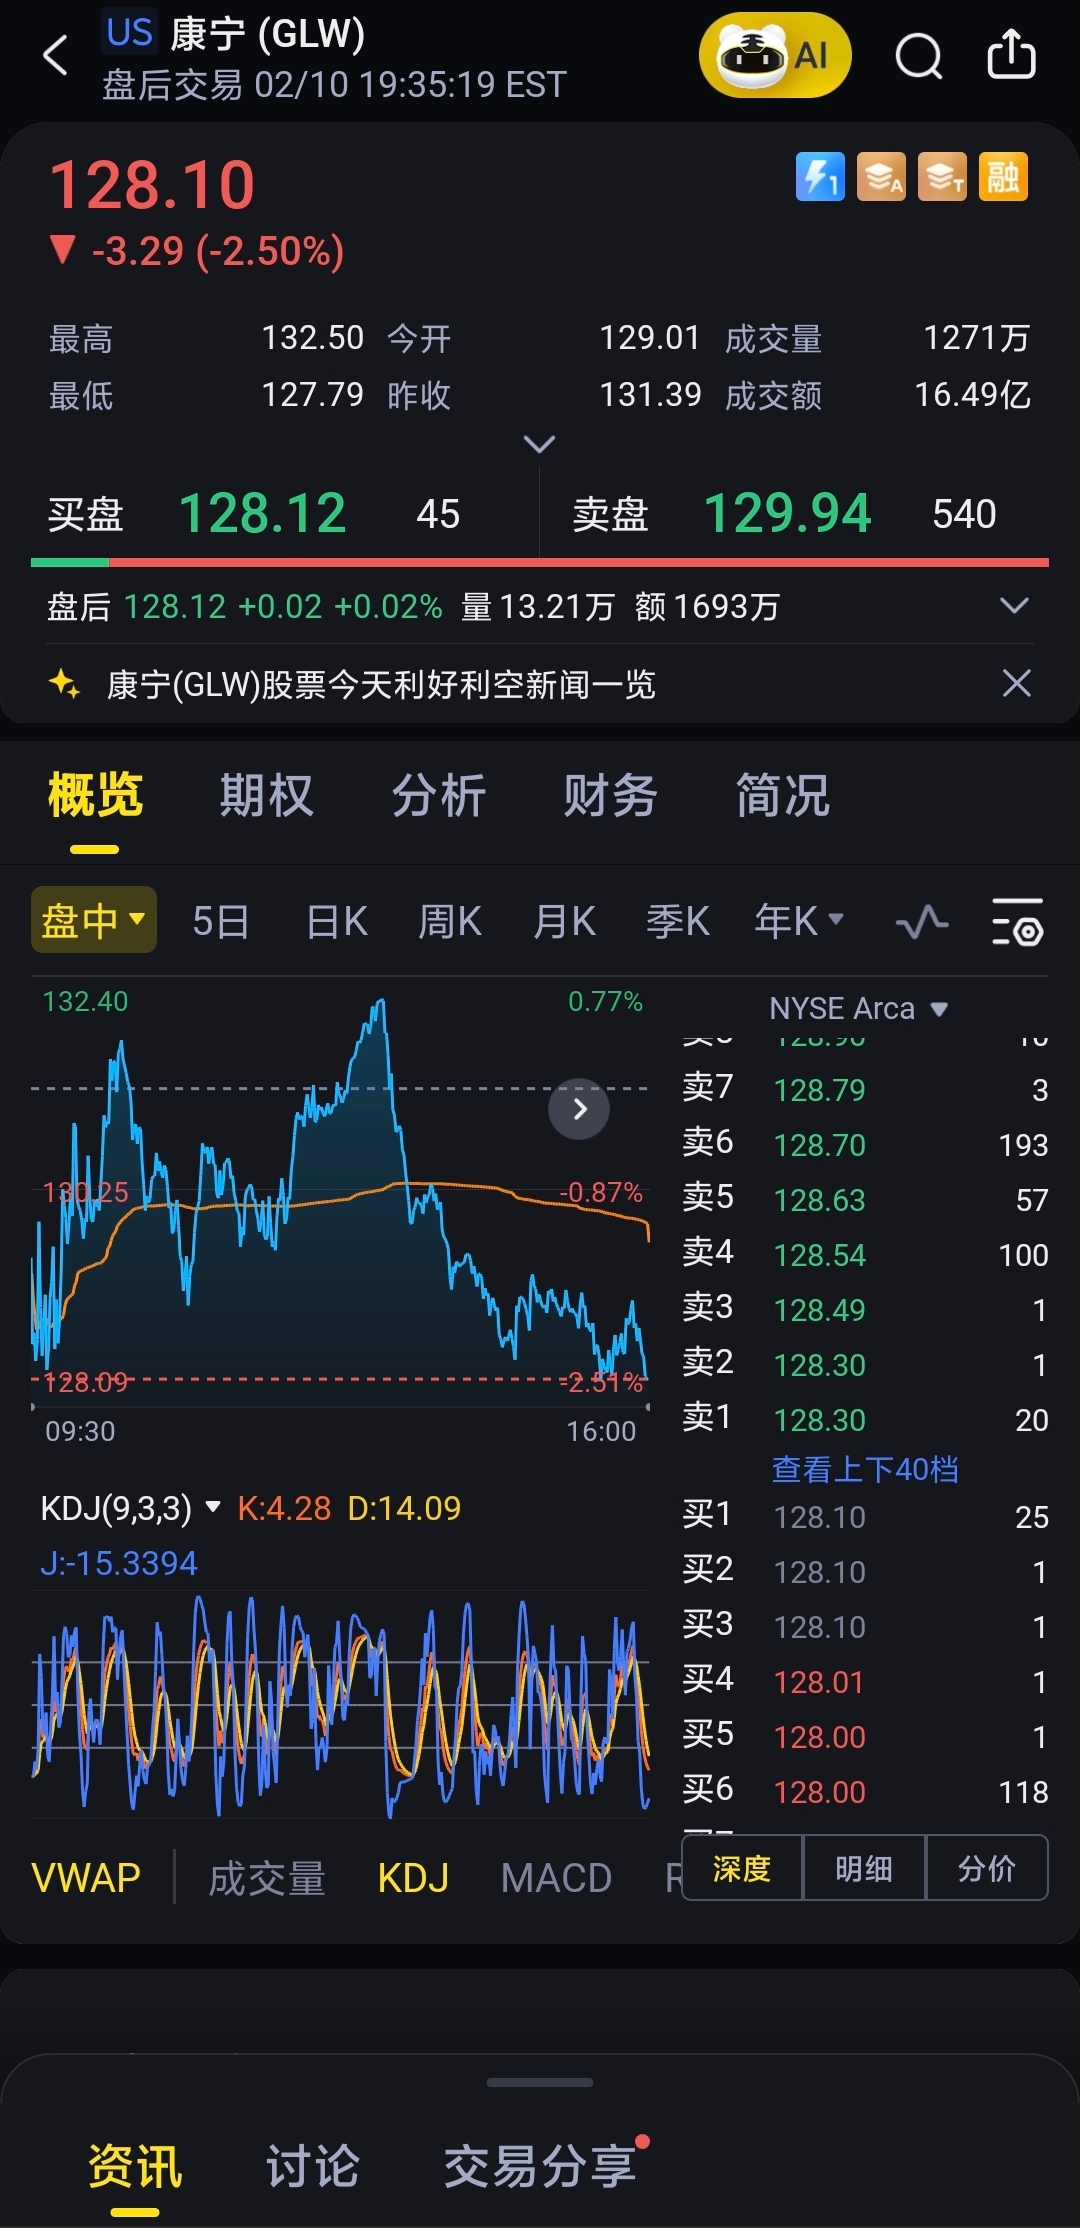Expand the 盘后 after-hours row

pyautogui.click(x=1014, y=605)
